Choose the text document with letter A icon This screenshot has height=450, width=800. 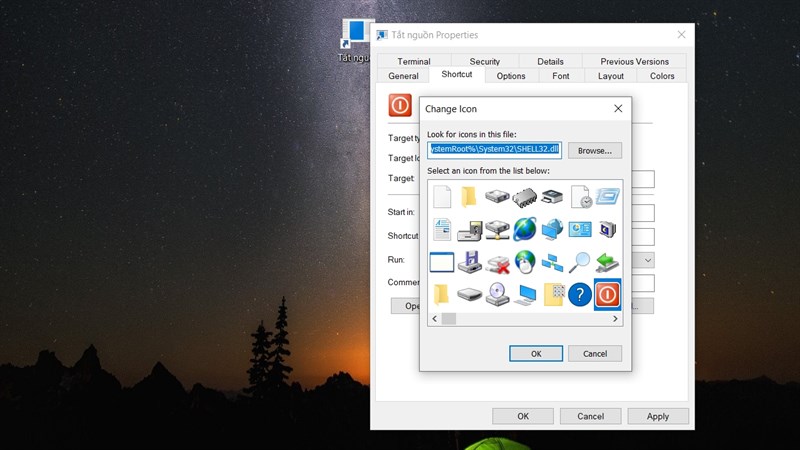[x=442, y=230]
